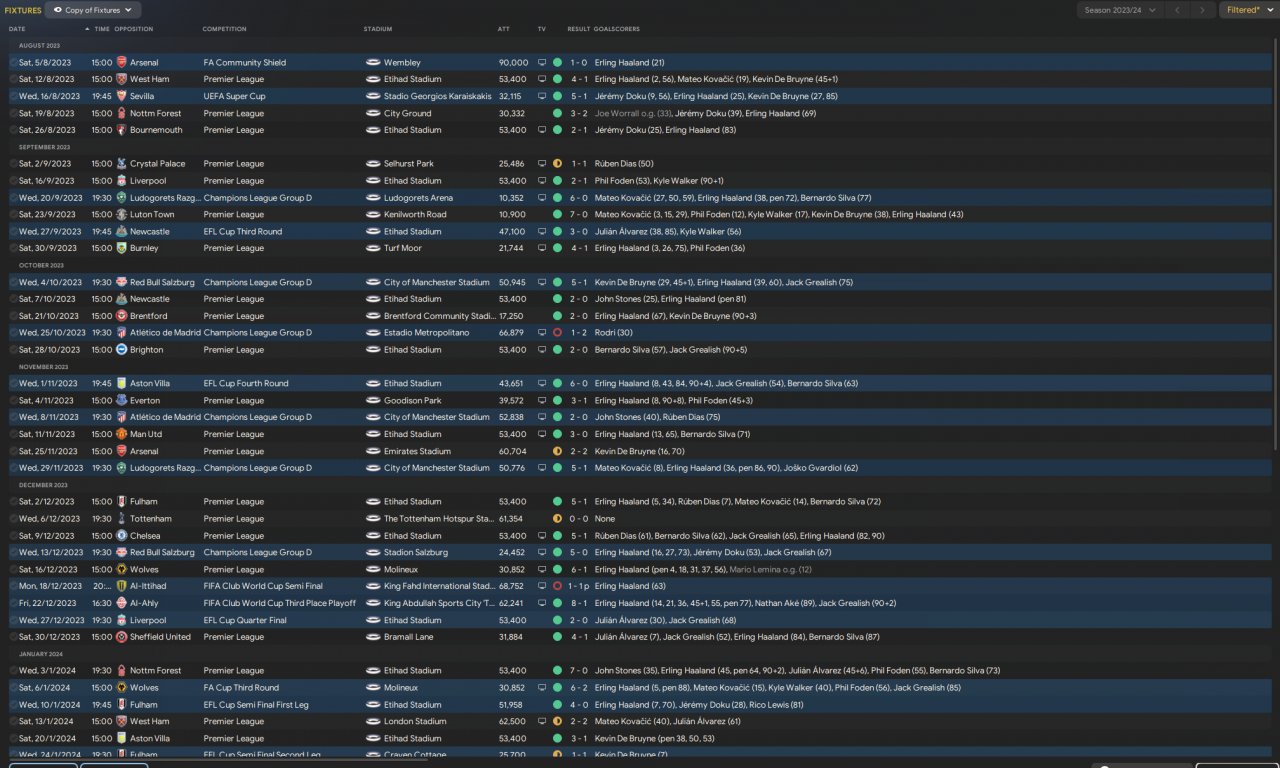Viewport: 1280px width, 768px height.
Task: Sort by the Competition column header
Action: coord(224,29)
